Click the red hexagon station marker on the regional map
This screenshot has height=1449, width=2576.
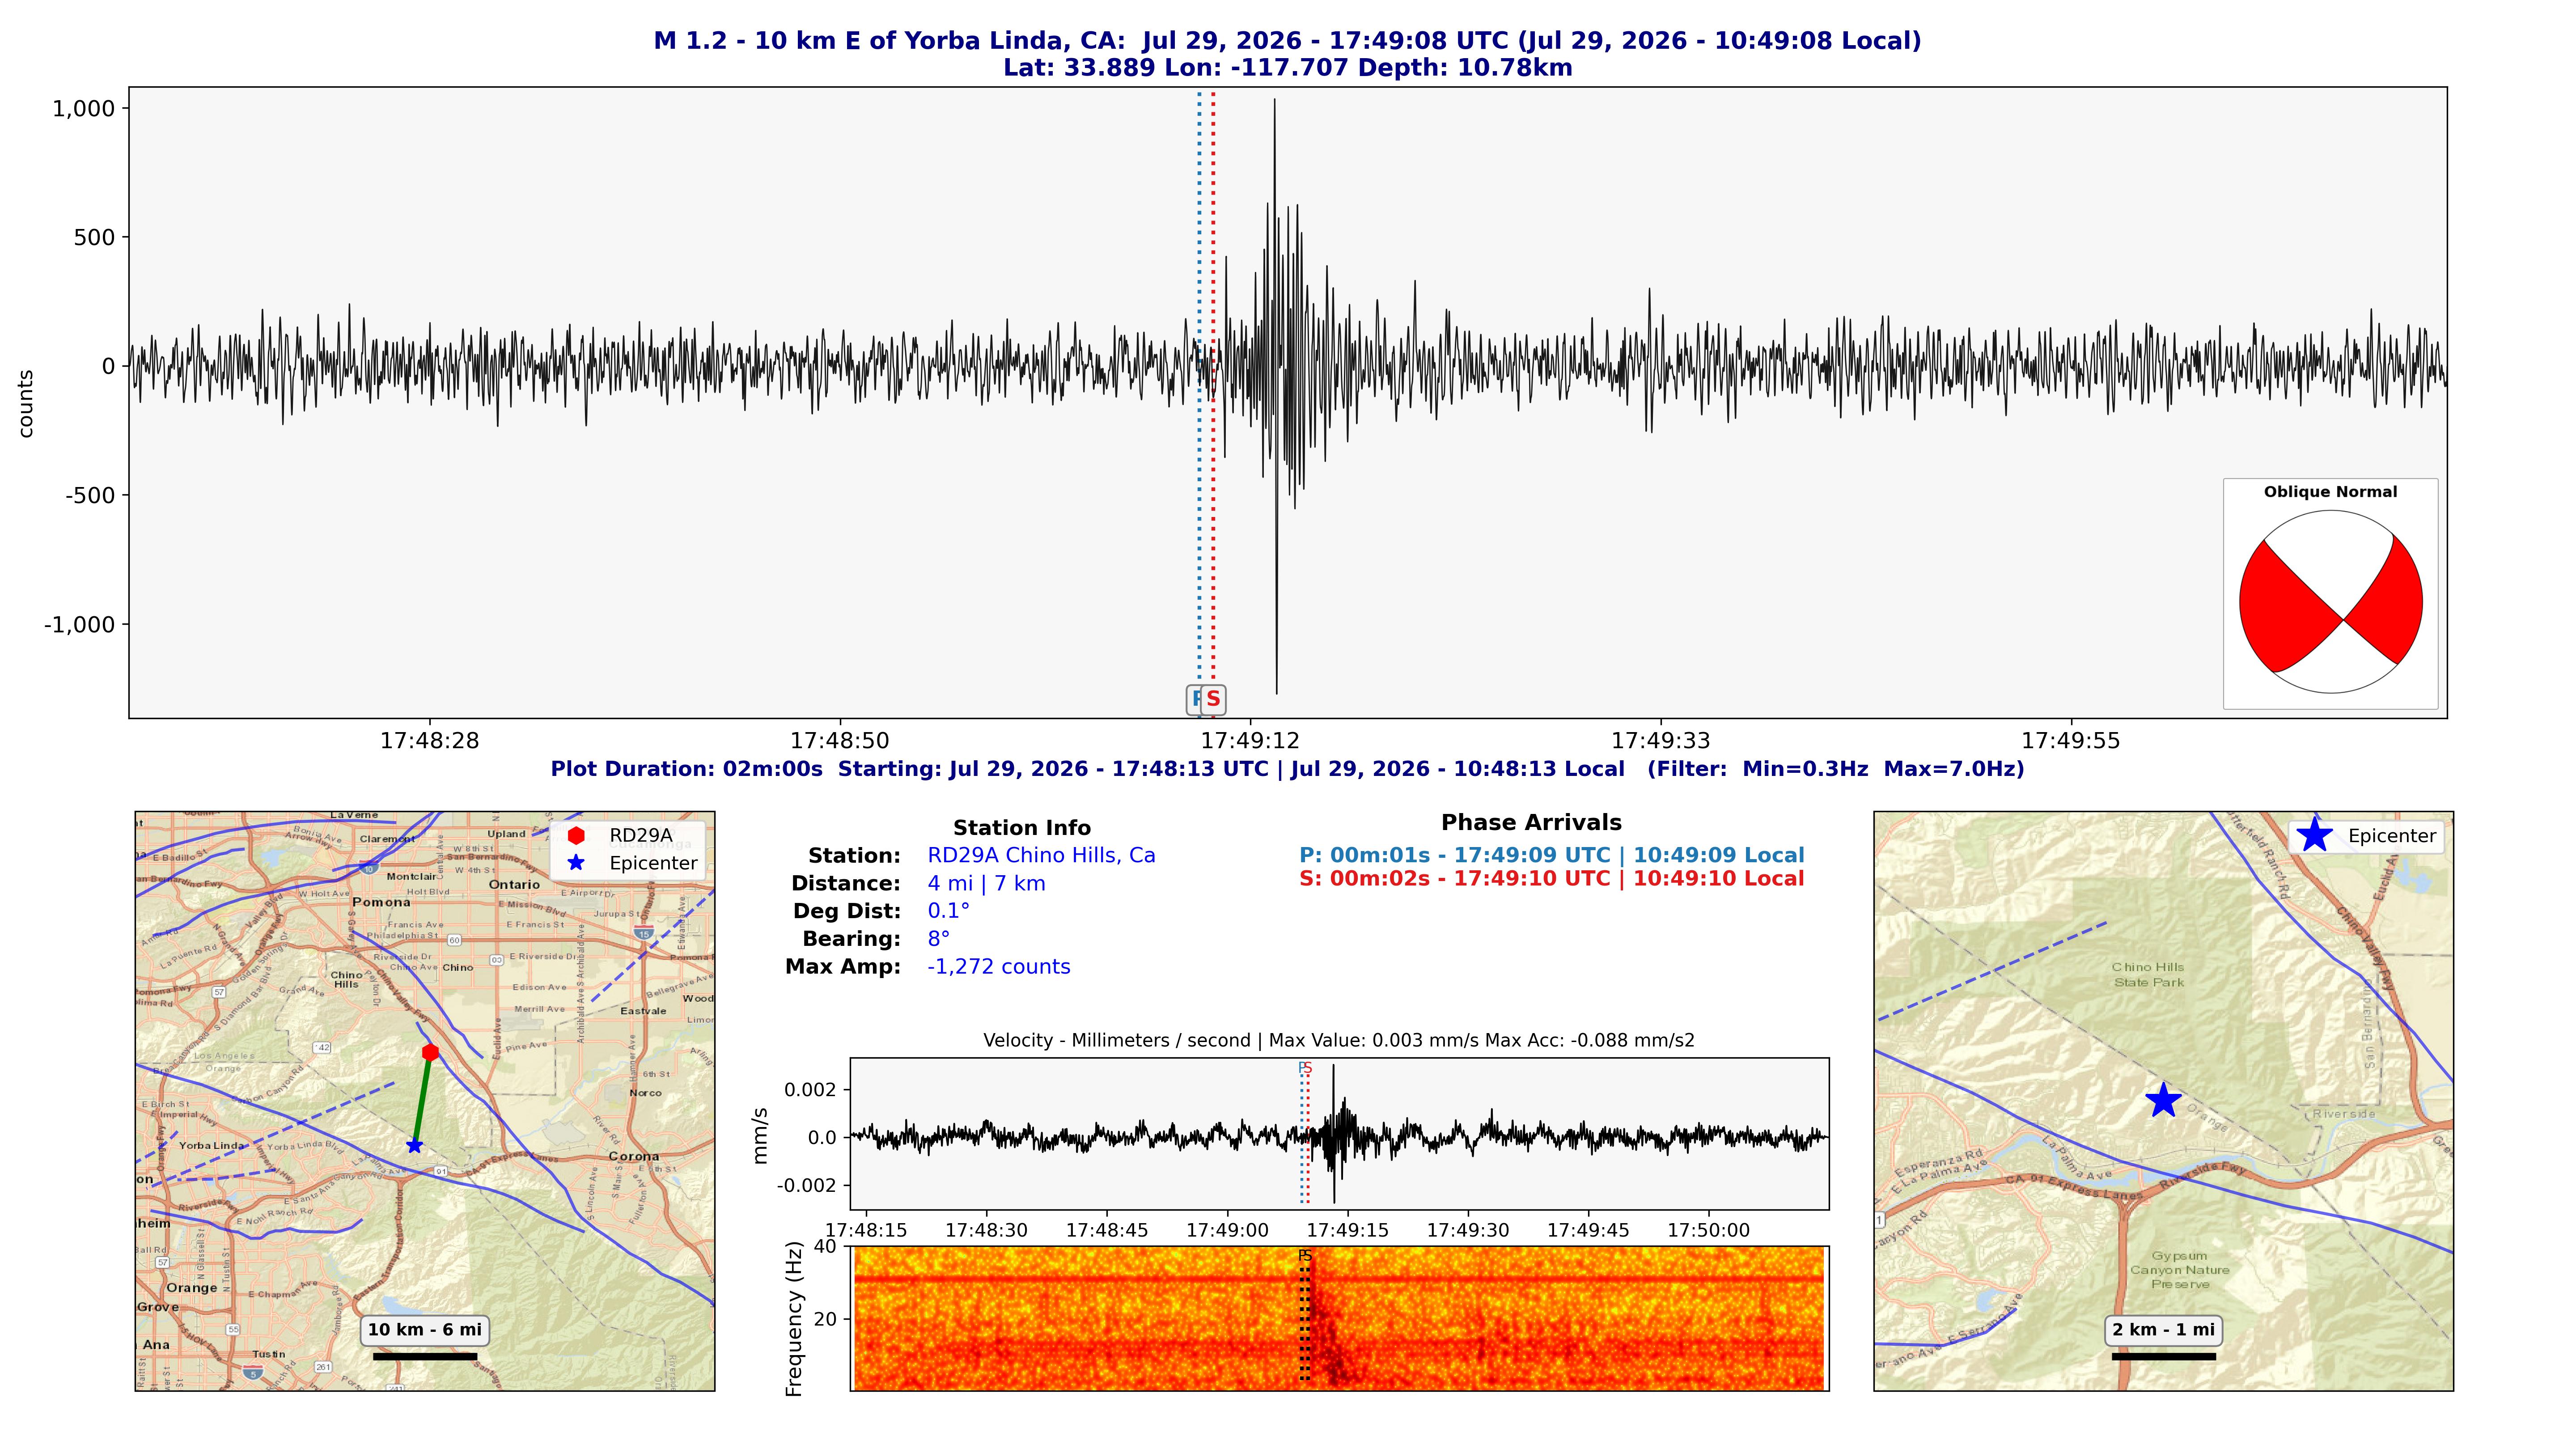point(430,1052)
